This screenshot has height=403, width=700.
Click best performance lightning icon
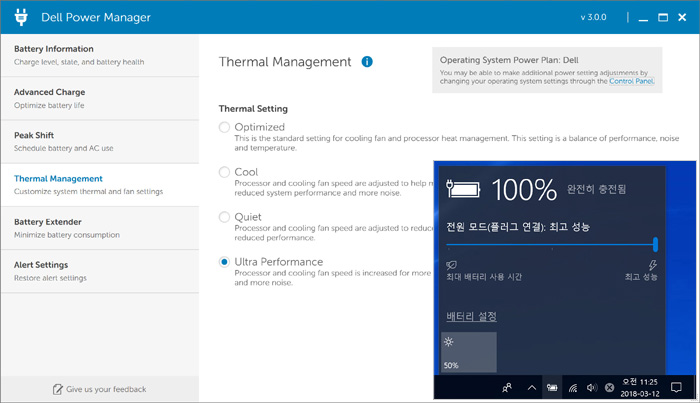(653, 265)
